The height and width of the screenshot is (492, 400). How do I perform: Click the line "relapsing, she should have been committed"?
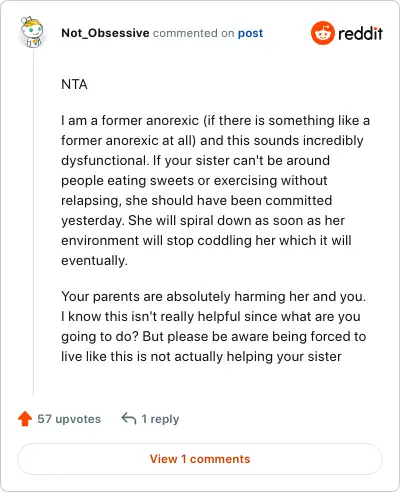(x=197, y=201)
